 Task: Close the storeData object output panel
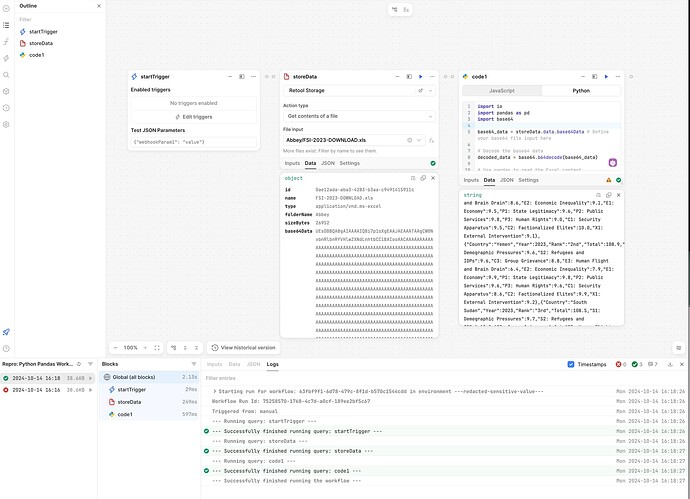pos(433,178)
